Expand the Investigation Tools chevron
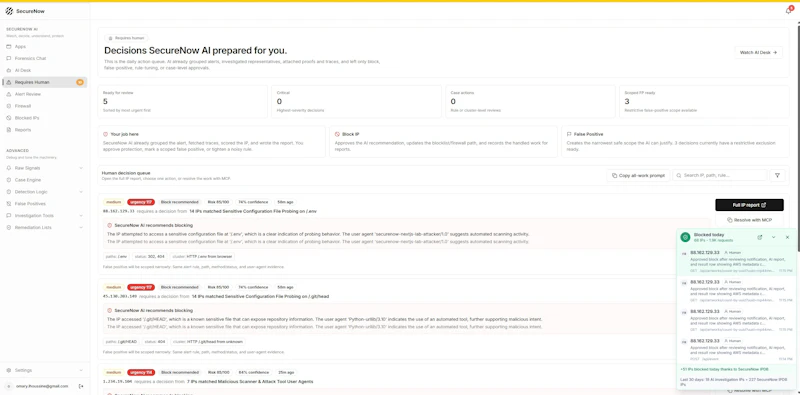 [x=81, y=215]
